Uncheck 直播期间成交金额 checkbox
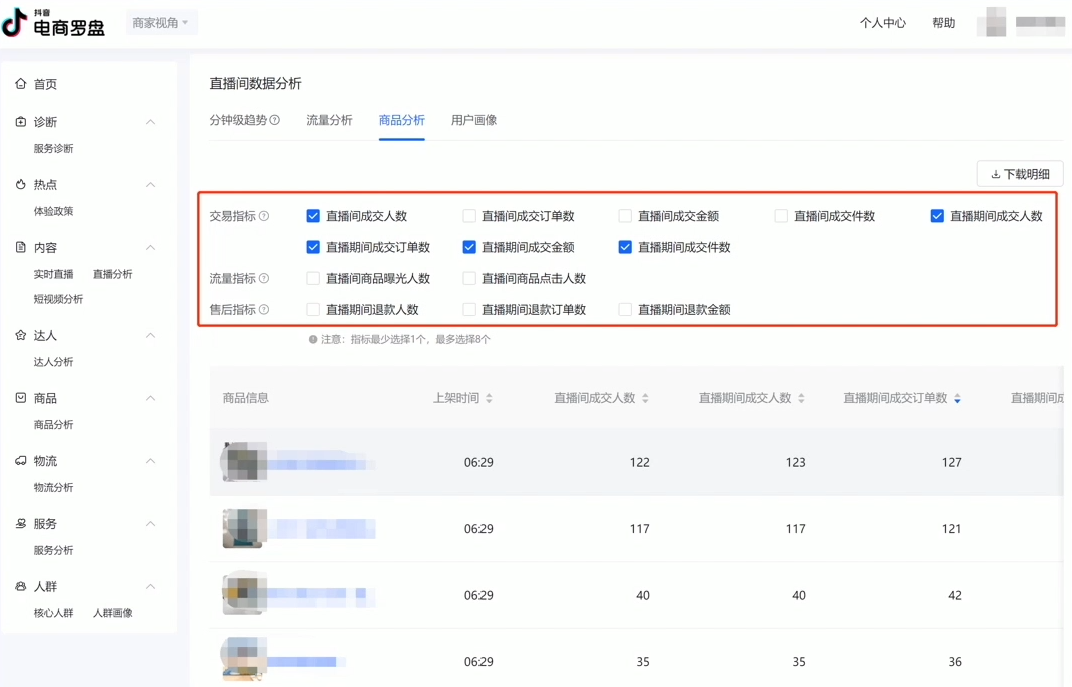Screen dimensions: 1072x687 coord(469,247)
